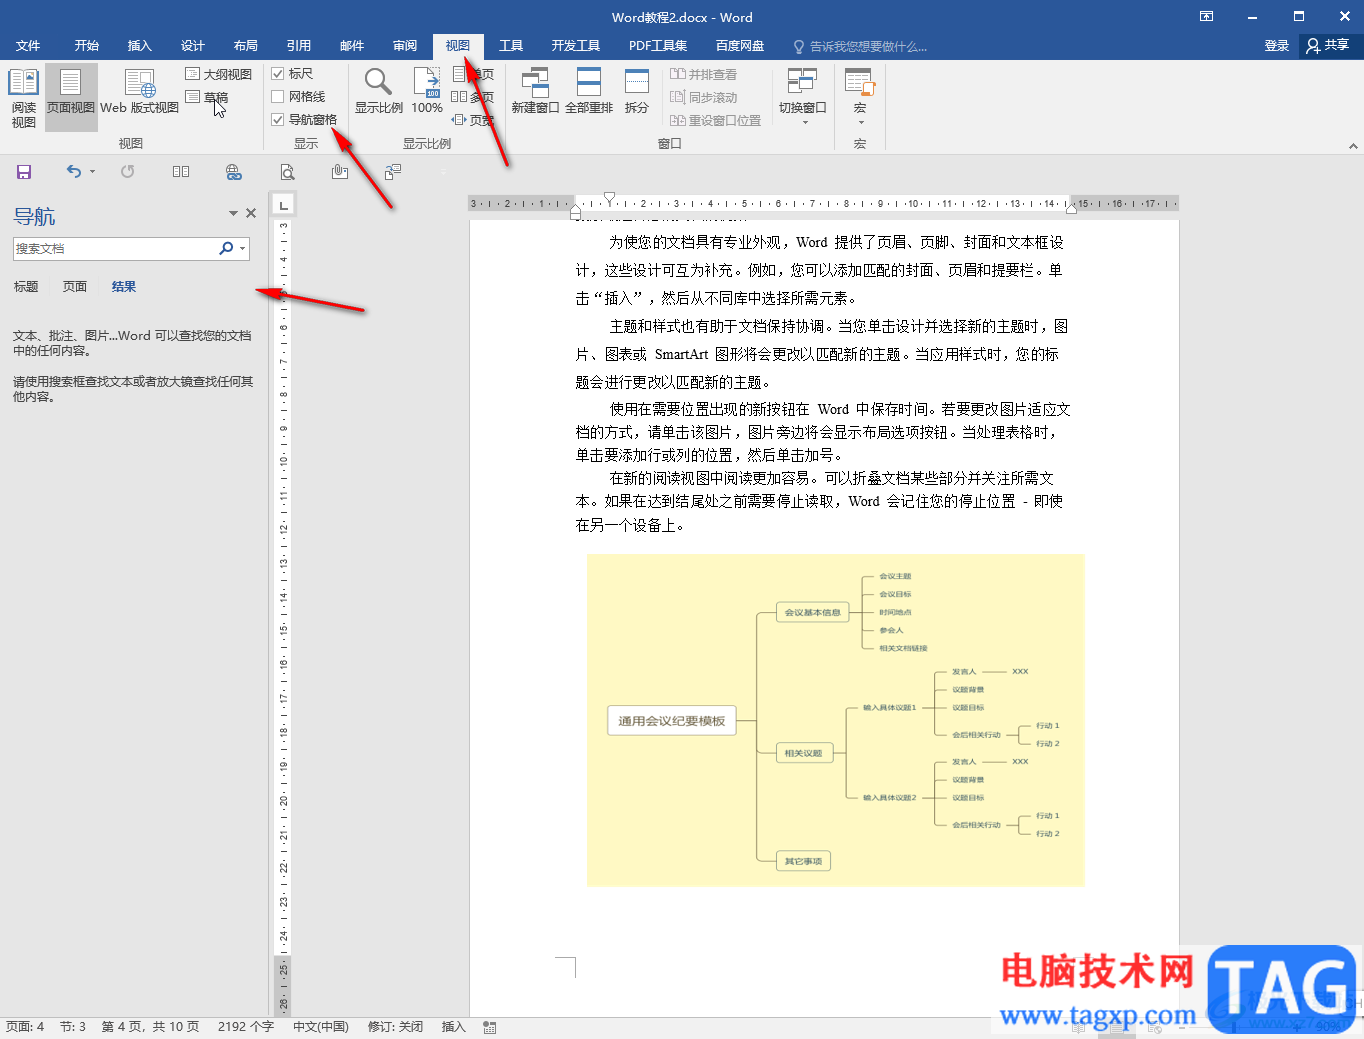Screen dimensions: 1364x1039
Task: Open a new window (新建窗口)
Action: point(535,92)
